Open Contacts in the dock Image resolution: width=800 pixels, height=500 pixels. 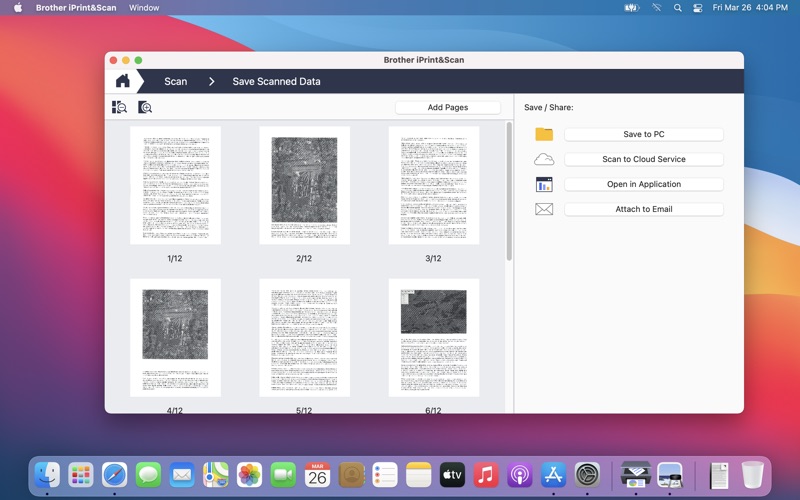[x=351, y=475]
